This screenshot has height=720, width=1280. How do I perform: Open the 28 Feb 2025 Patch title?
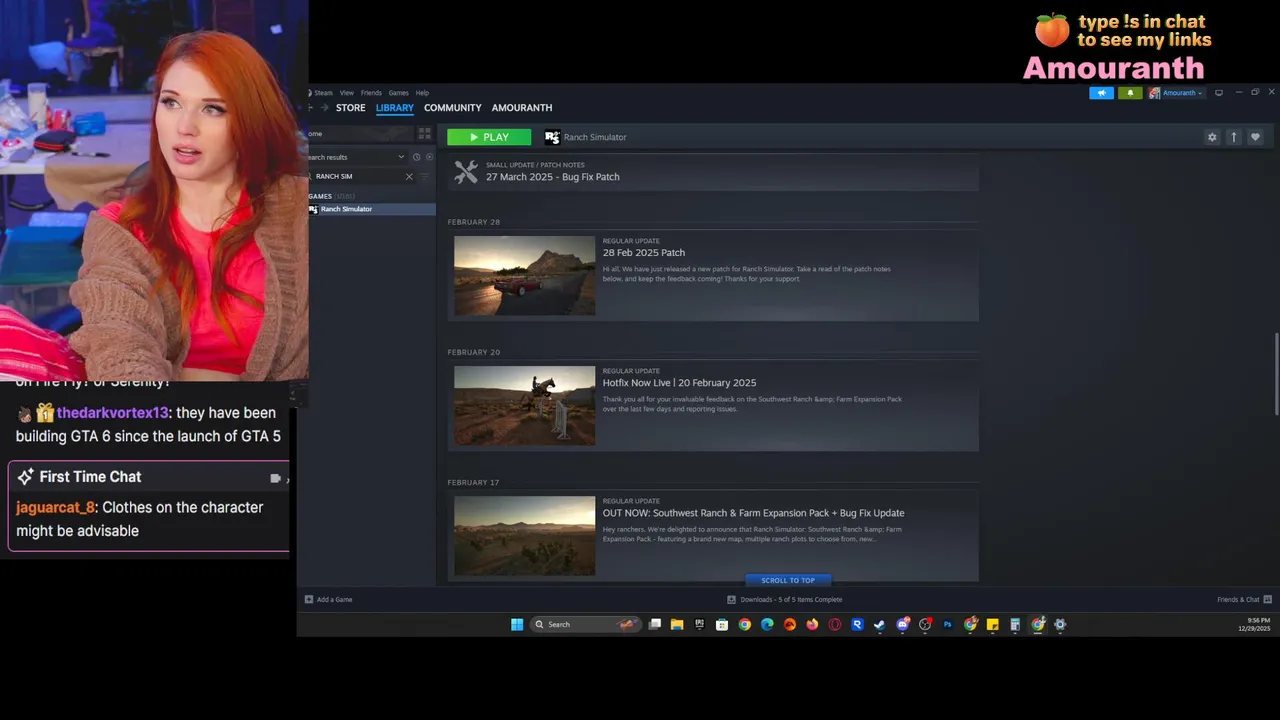pyautogui.click(x=643, y=253)
